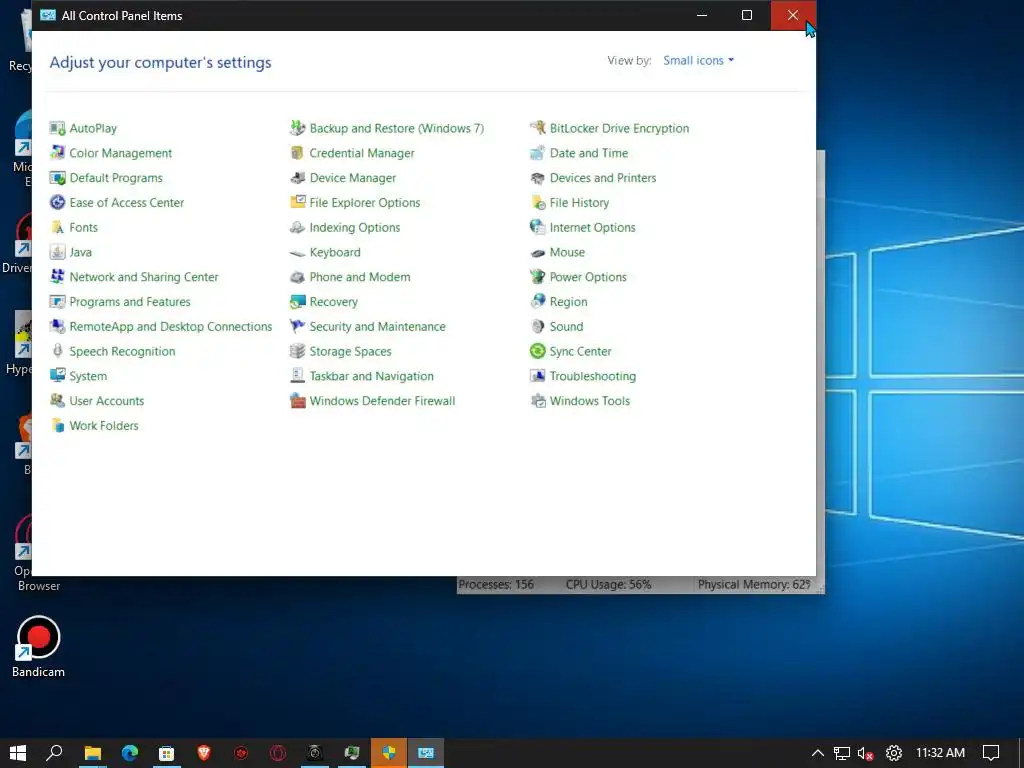Open Microsoft Store from the taskbar

pyautogui.click(x=167, y=753)
